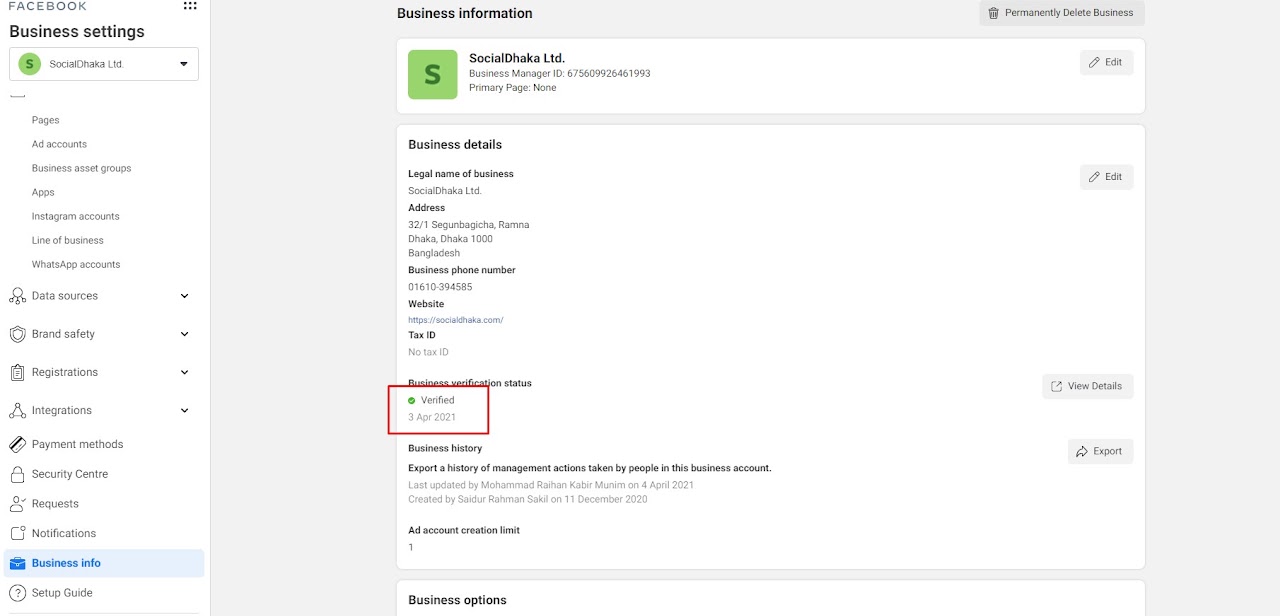Image resolution: width=1280 pixels, height=616 pixels.
Task: Expand the Registrations section chevron
Action: (184, 372)
